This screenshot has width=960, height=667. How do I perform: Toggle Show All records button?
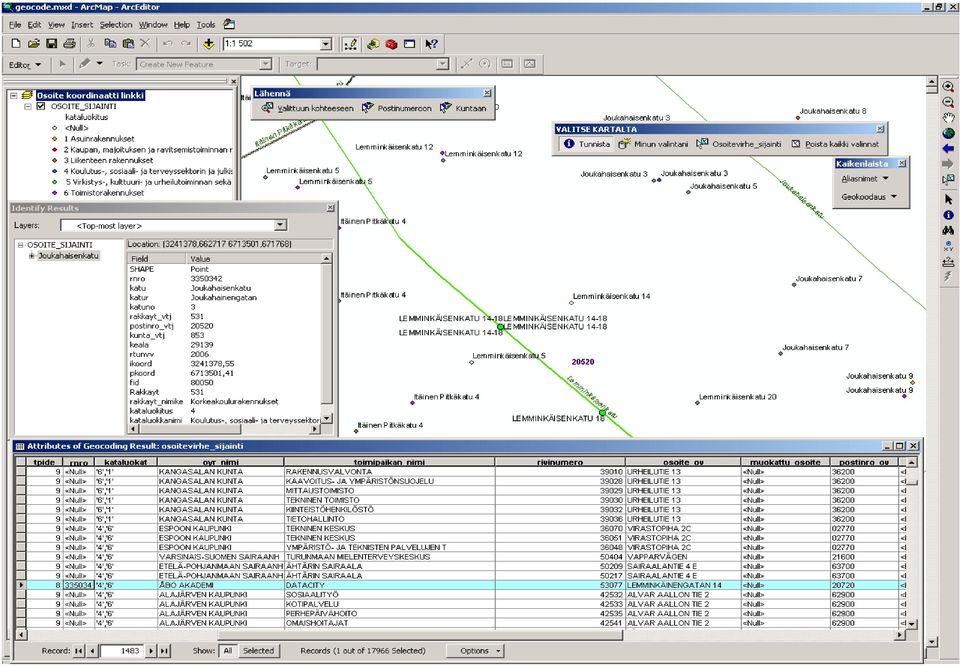click(228, 650)
